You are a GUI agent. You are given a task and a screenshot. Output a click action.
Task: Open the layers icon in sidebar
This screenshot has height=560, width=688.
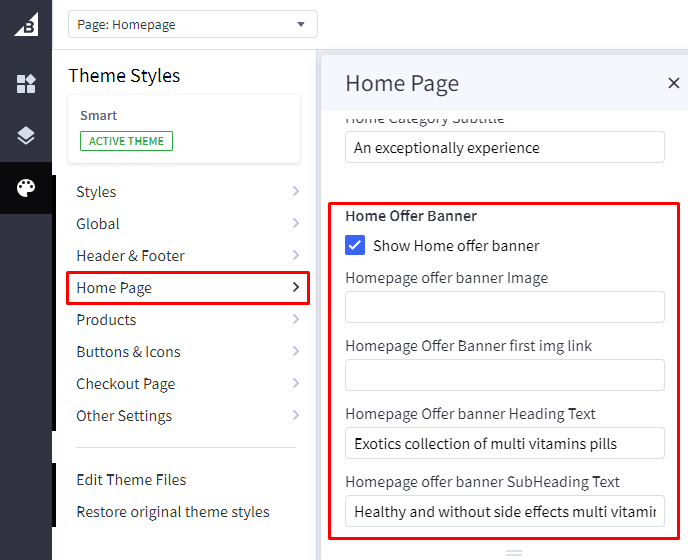click(26, 136)
